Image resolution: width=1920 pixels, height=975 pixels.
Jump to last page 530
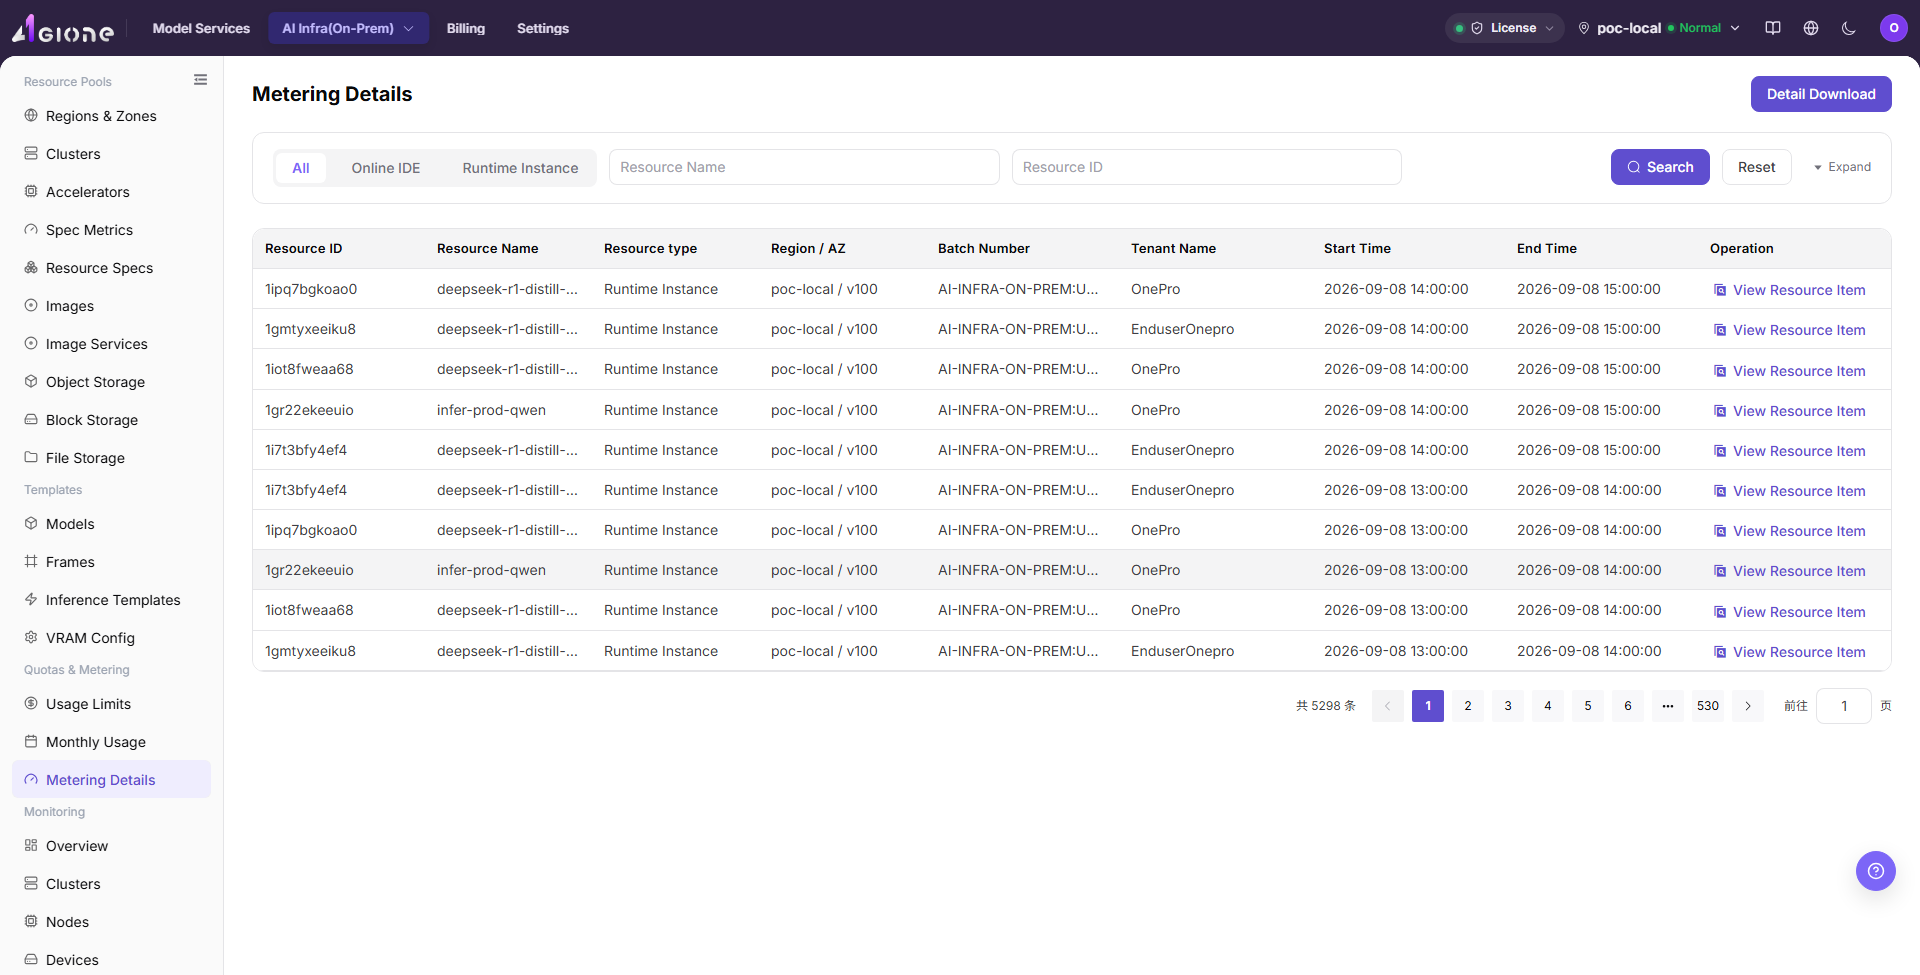1708,706
